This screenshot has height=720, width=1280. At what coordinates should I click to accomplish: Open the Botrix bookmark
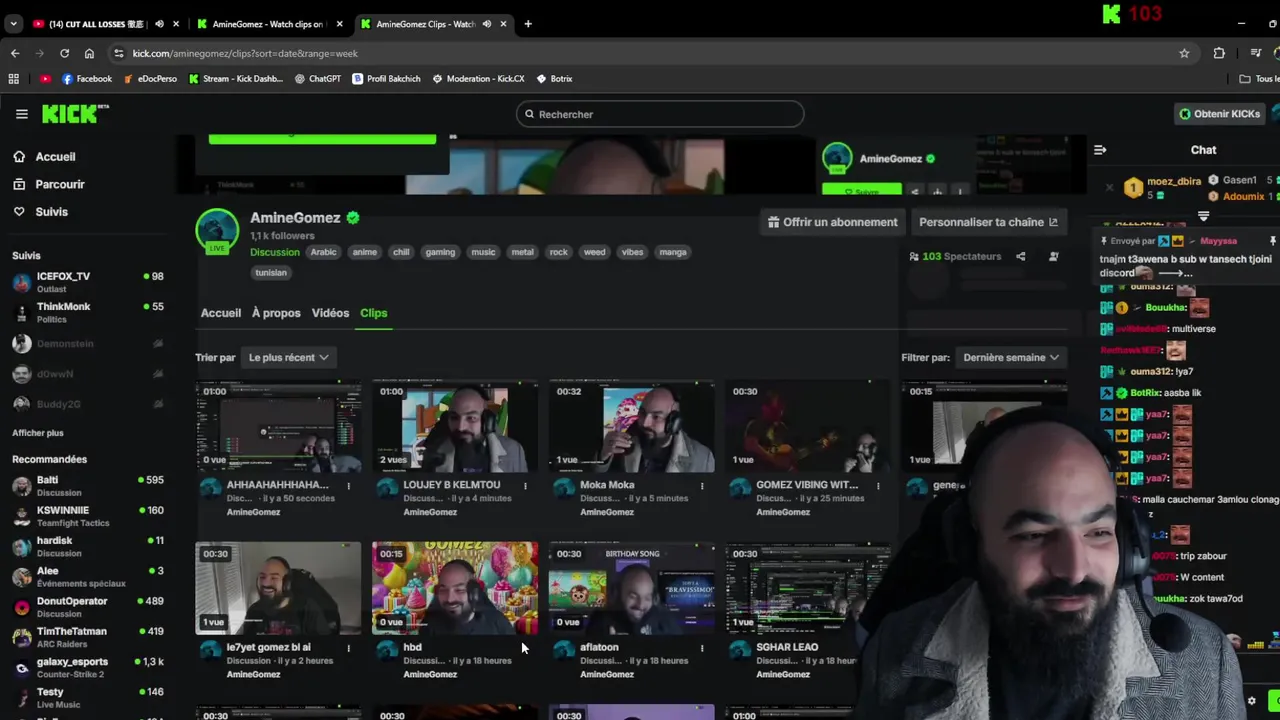[x=554, y=78]
